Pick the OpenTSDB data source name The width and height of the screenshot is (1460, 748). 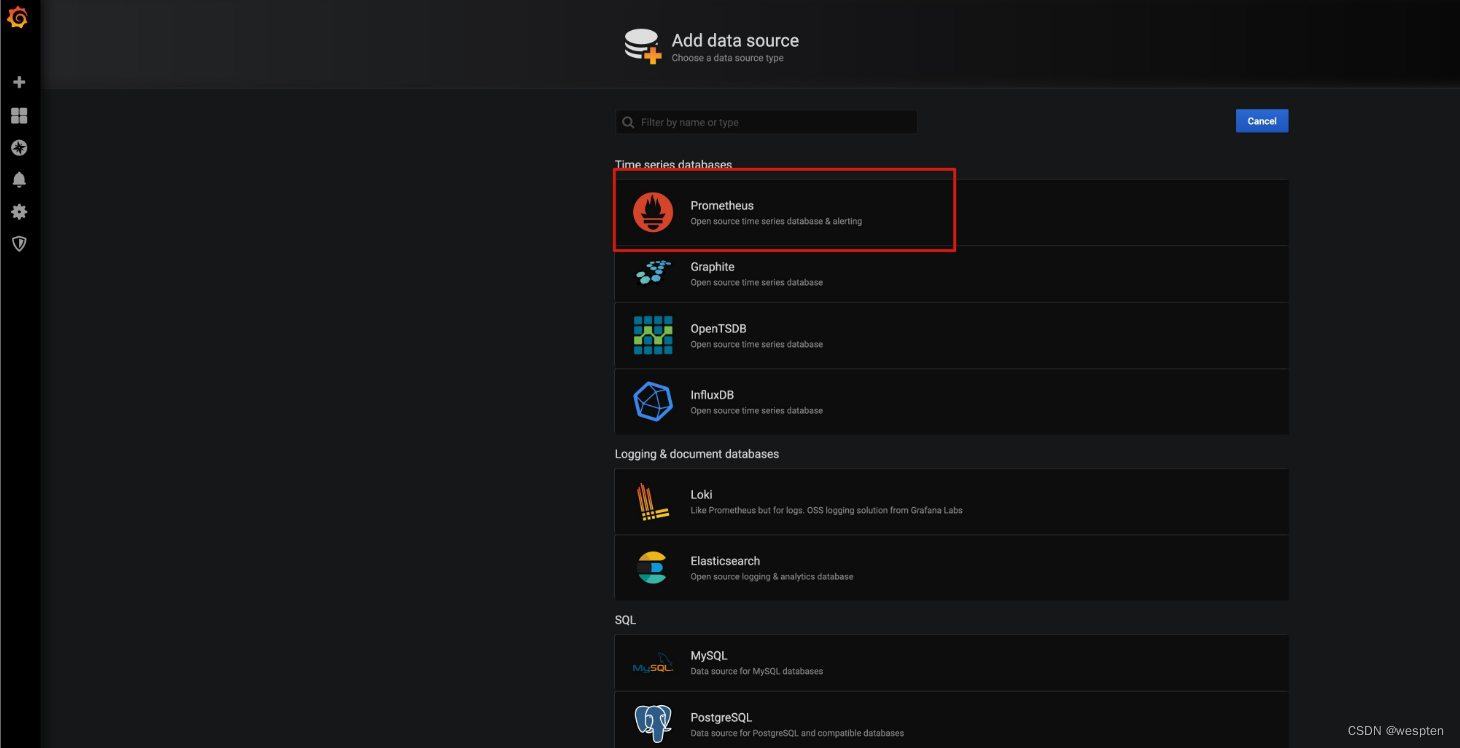tap(718, 329)
